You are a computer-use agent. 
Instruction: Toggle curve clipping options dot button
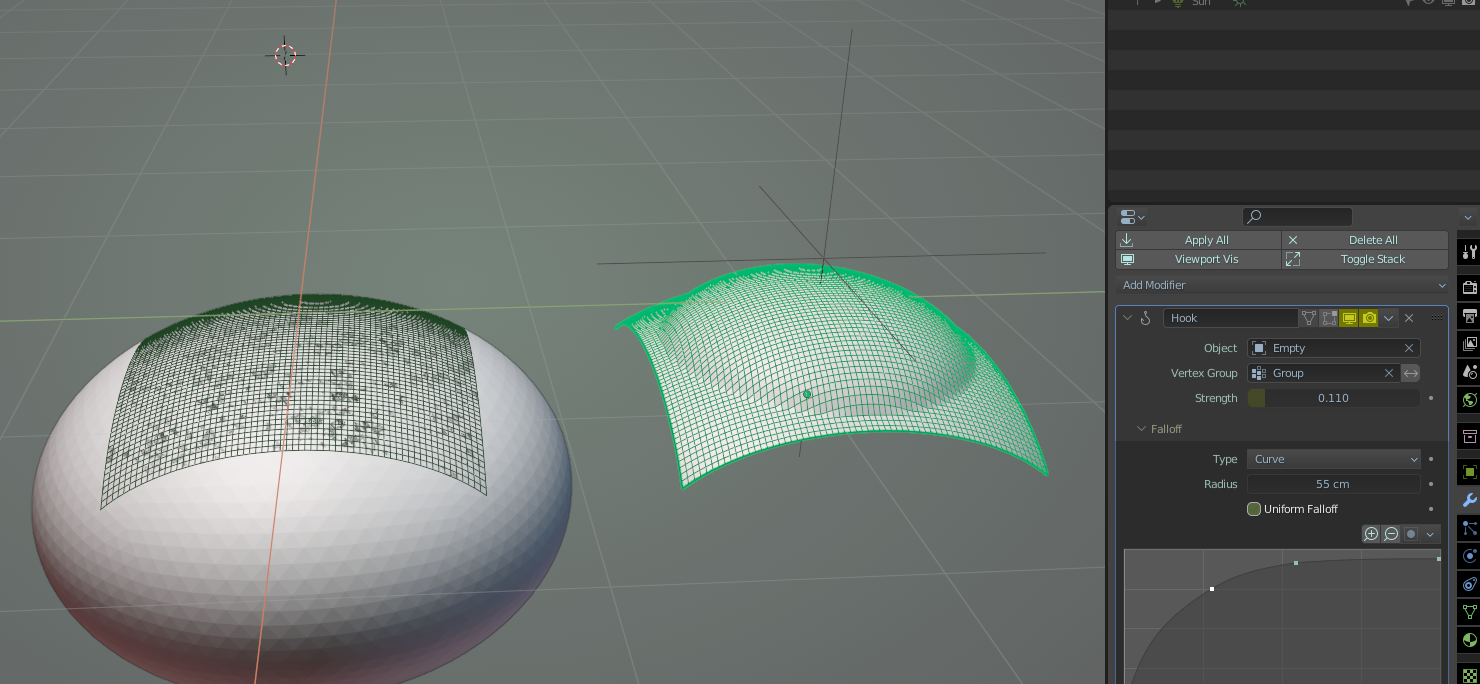[x=1411, y=534]
